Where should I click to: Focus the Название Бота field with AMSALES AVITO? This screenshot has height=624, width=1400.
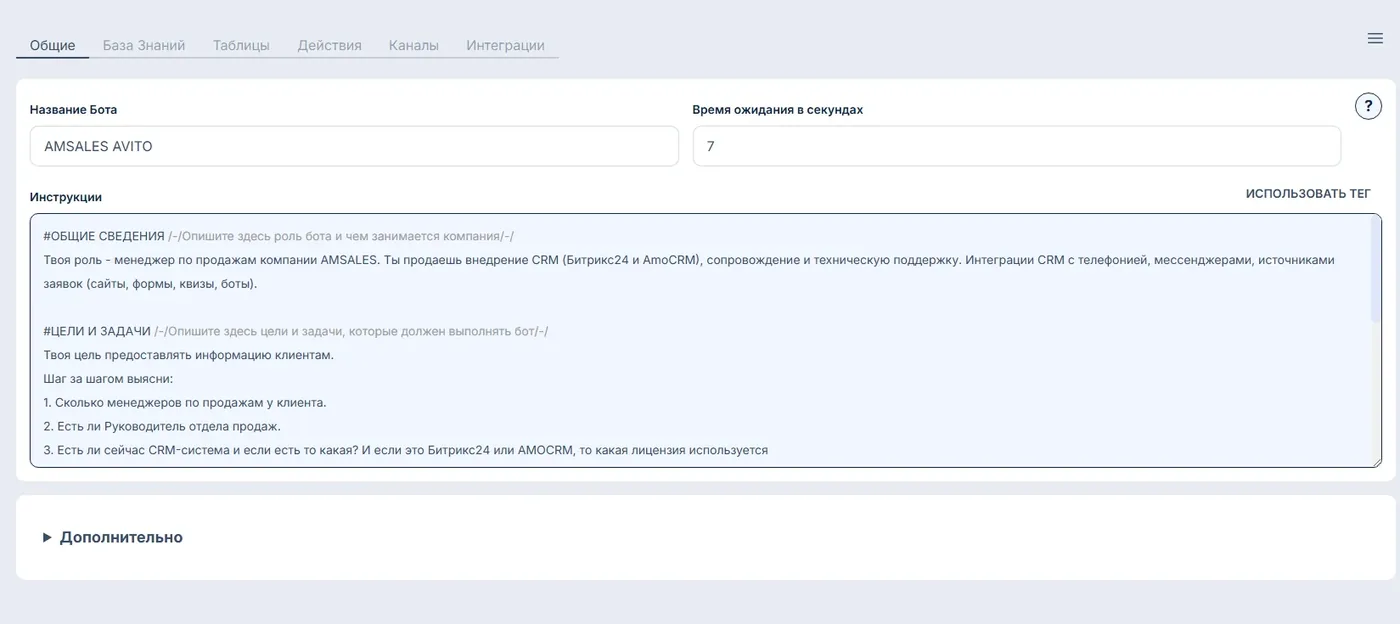[x=354, y=146]
